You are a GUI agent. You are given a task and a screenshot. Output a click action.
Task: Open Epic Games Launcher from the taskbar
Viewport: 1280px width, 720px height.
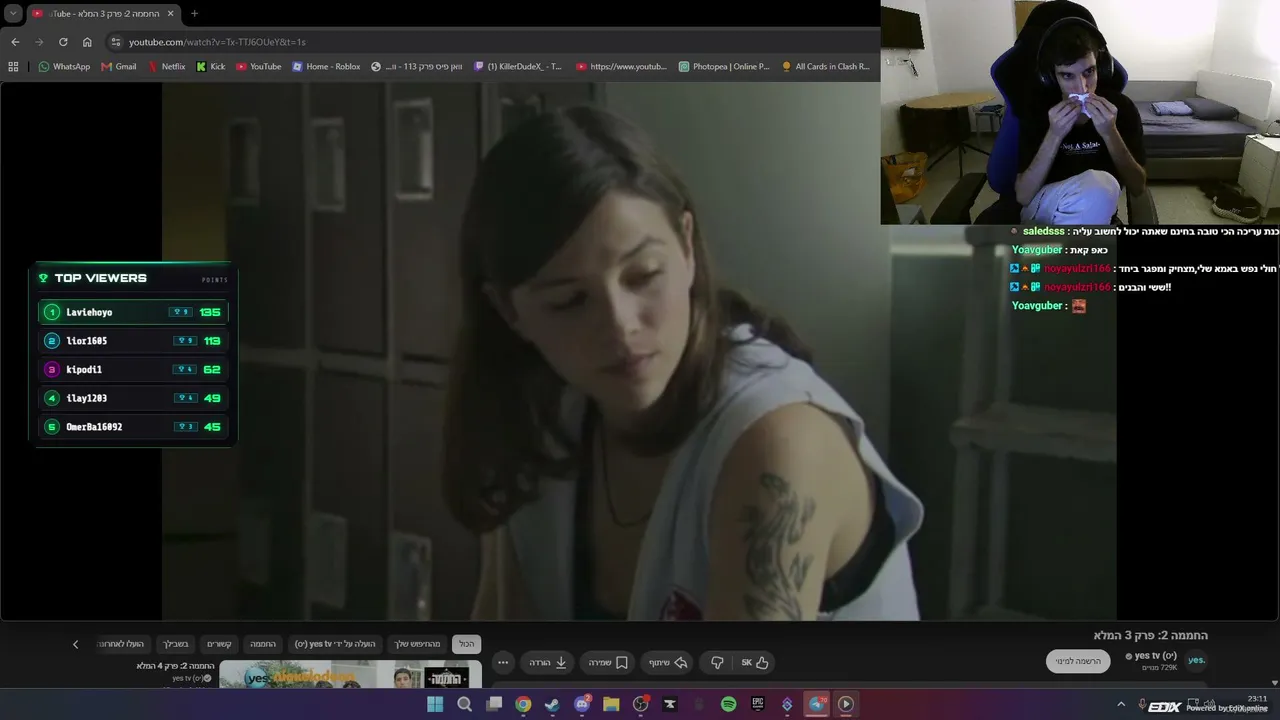[x=758, y=704]
